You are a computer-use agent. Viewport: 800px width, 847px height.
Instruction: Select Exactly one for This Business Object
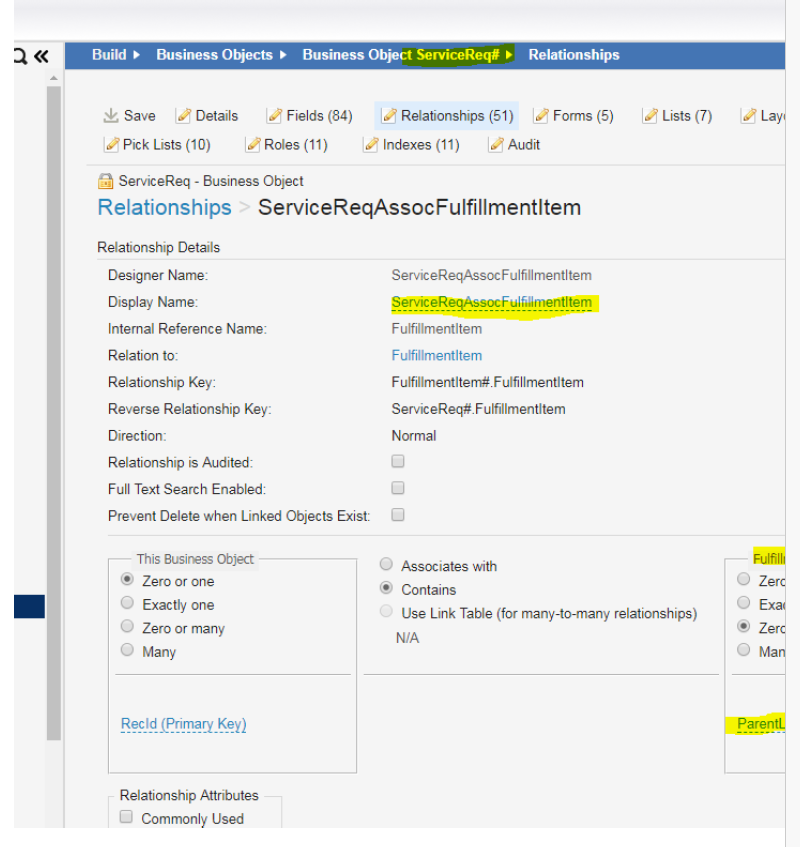127,603
